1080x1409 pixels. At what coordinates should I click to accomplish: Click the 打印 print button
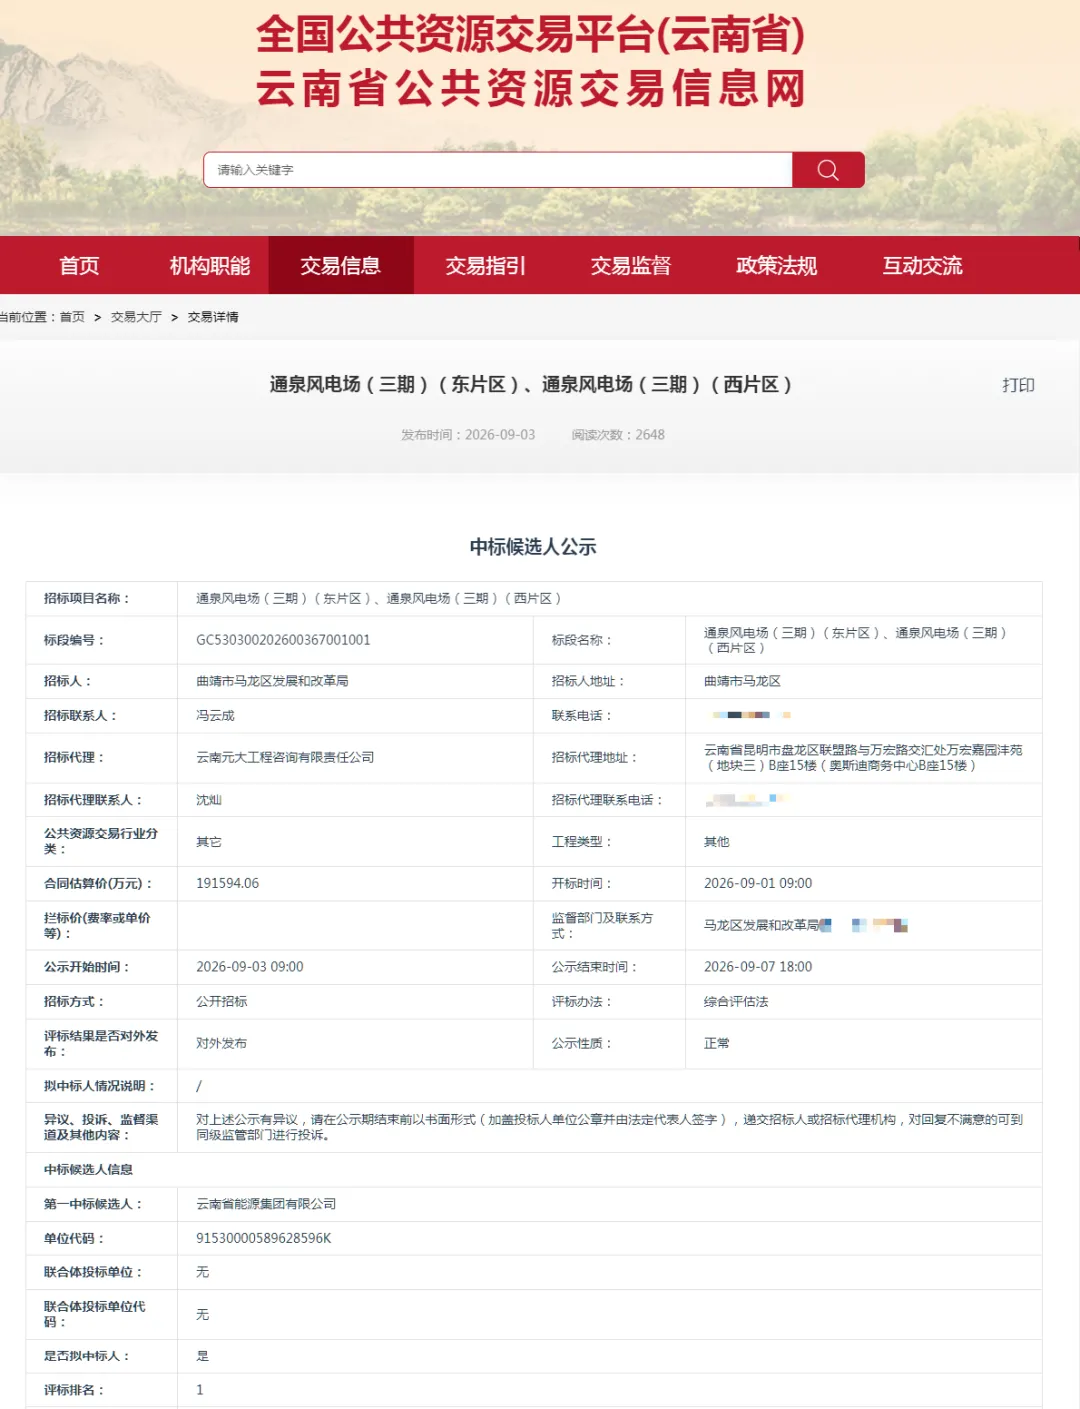point(1018,385)
